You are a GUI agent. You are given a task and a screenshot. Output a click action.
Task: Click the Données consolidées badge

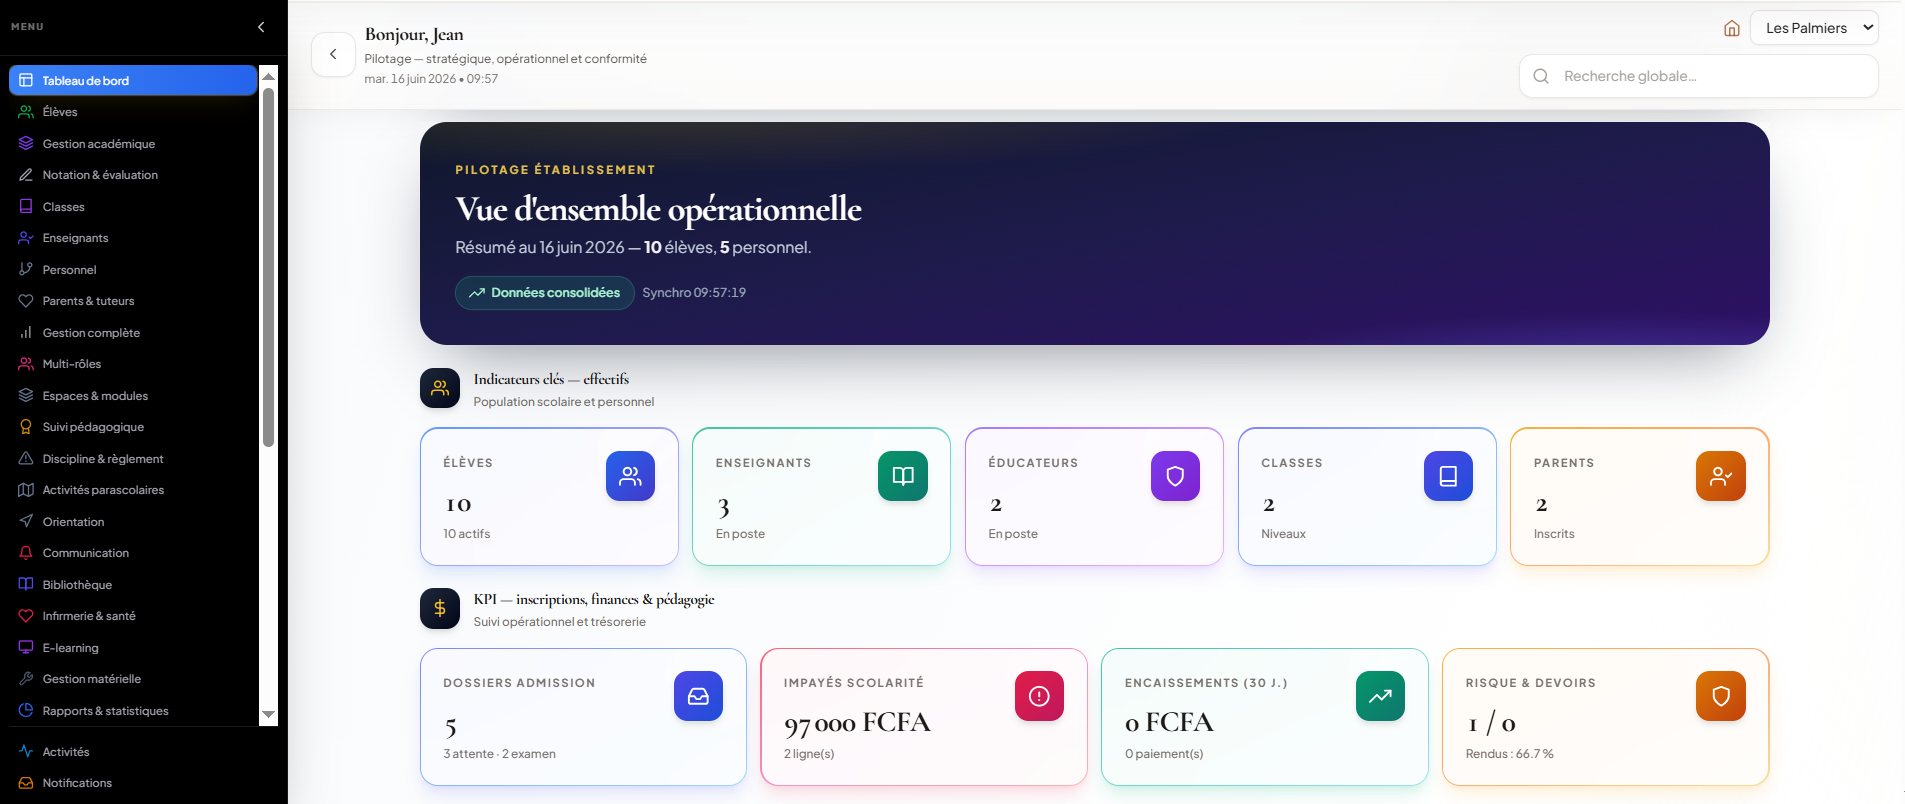(545, 293)
